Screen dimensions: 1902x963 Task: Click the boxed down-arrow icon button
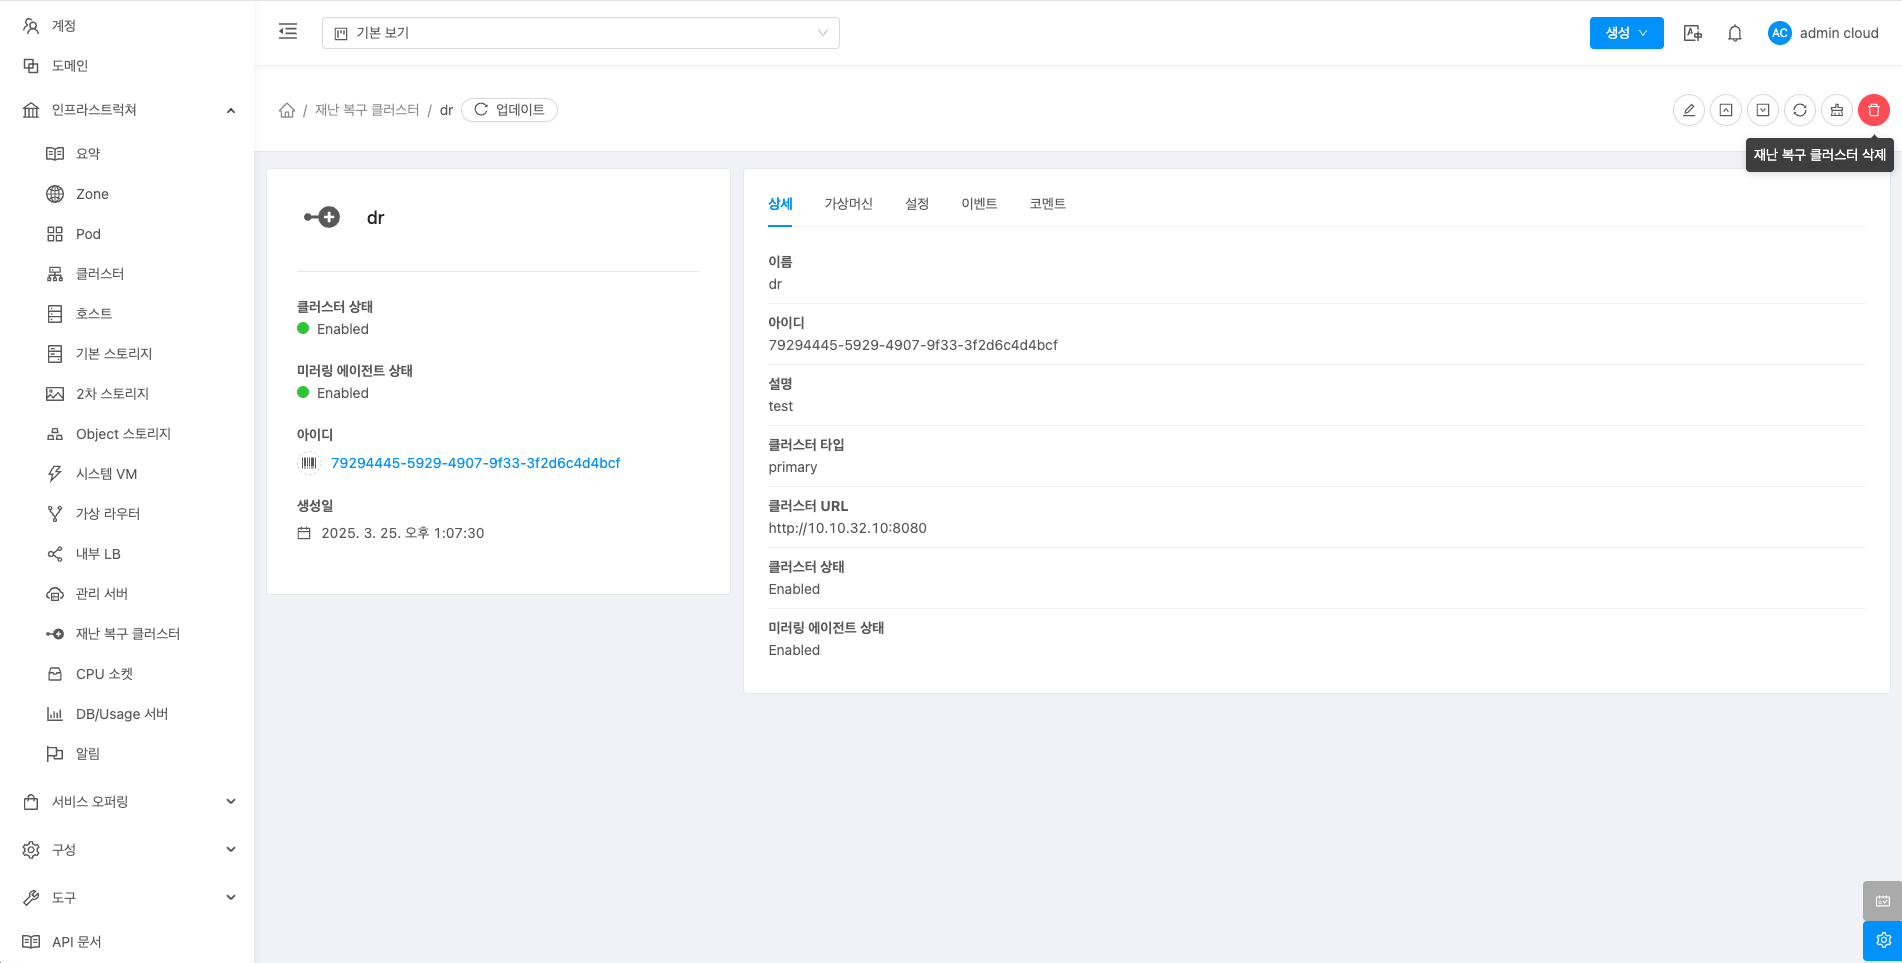click(x=1762, y=110)
